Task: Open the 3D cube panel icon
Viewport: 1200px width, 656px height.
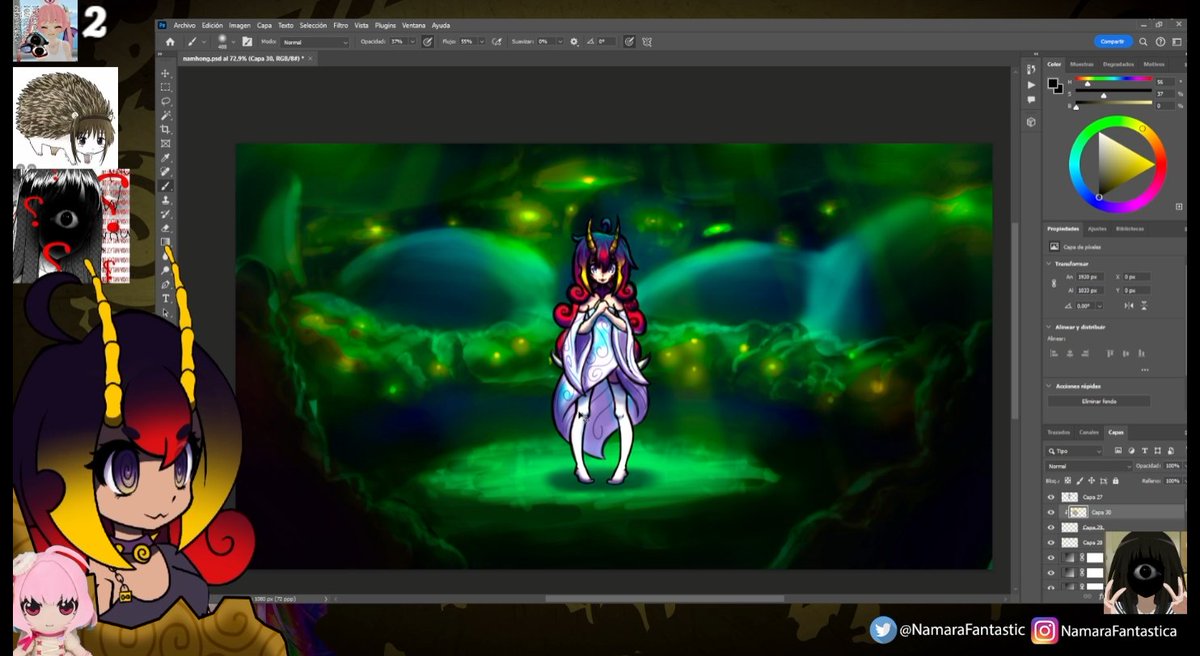Action: coord(1031,122)
